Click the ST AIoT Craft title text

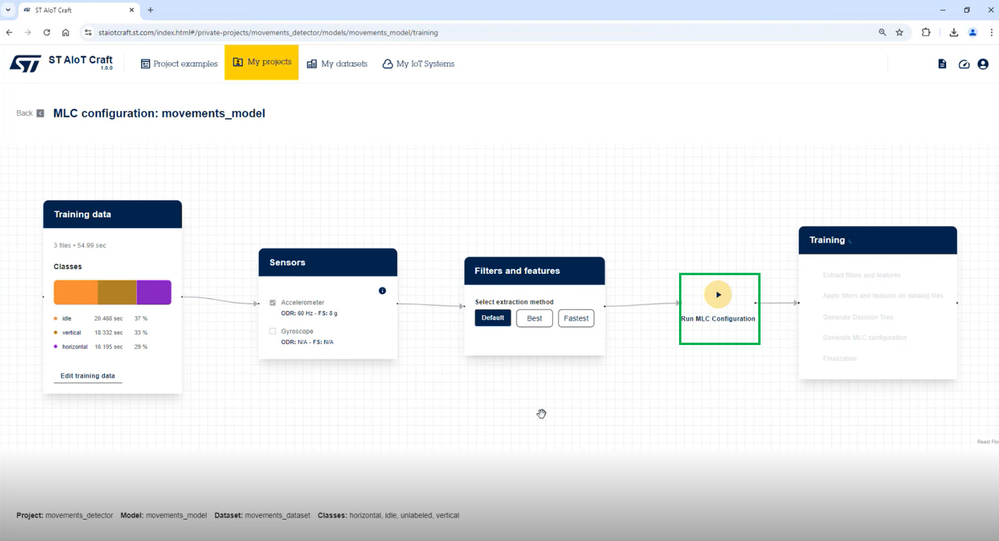tap(80, 60)
